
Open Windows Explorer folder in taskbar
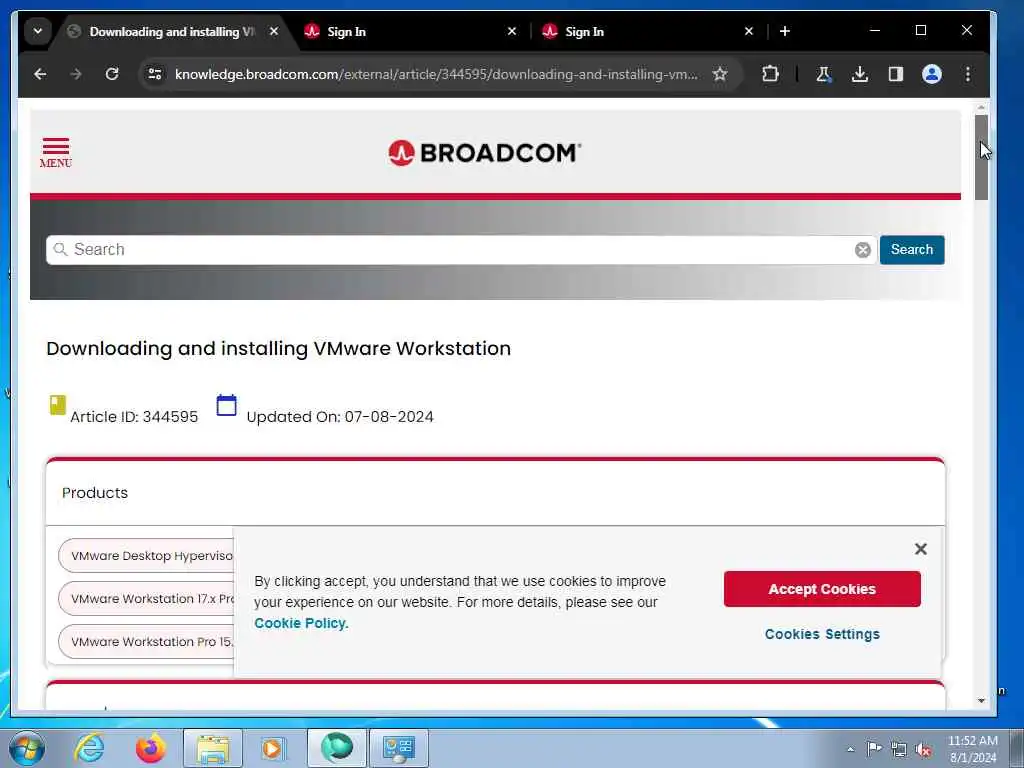pyautogui.click(x=213, y=748)
